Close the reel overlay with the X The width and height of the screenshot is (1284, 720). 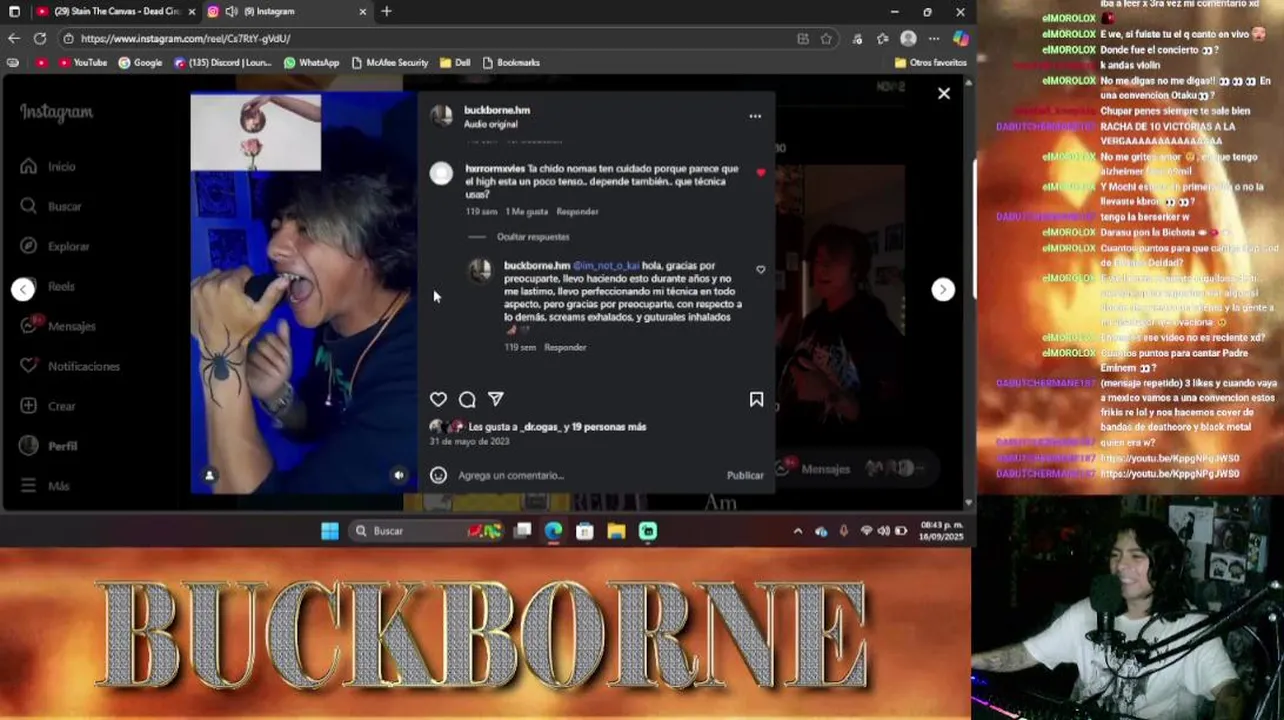point(943,93)
